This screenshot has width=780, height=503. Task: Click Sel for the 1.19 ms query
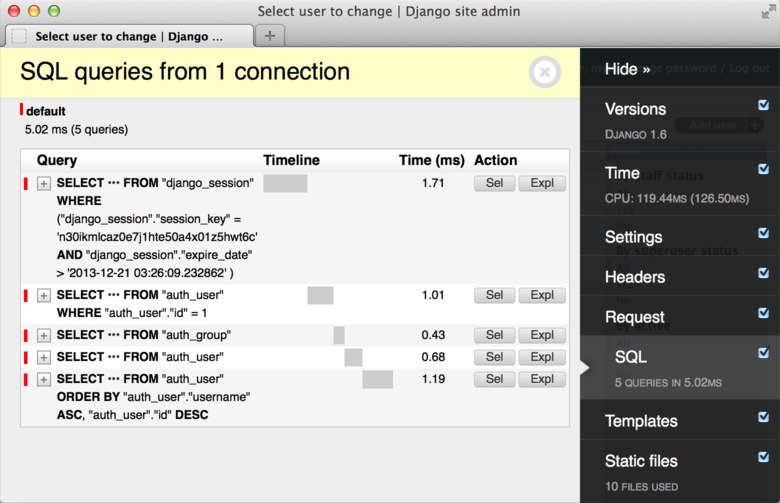pyautogui.click(x=494, y=379)
